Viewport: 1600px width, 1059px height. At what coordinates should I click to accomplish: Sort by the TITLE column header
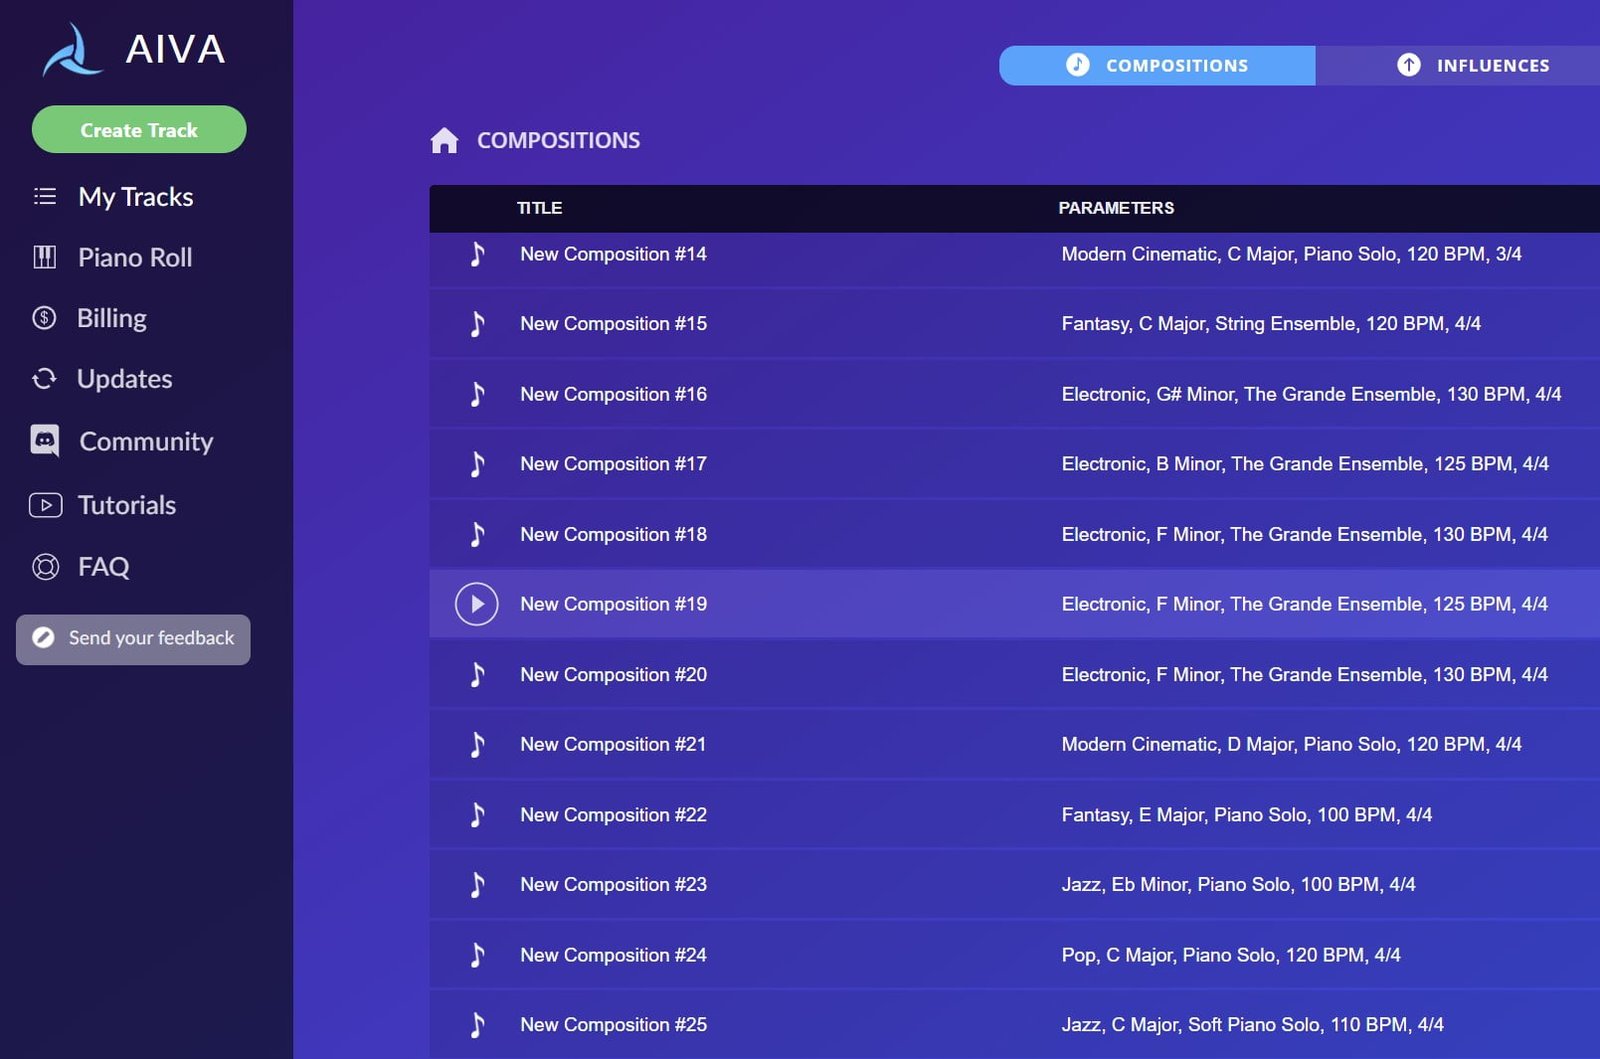[539, 208]
